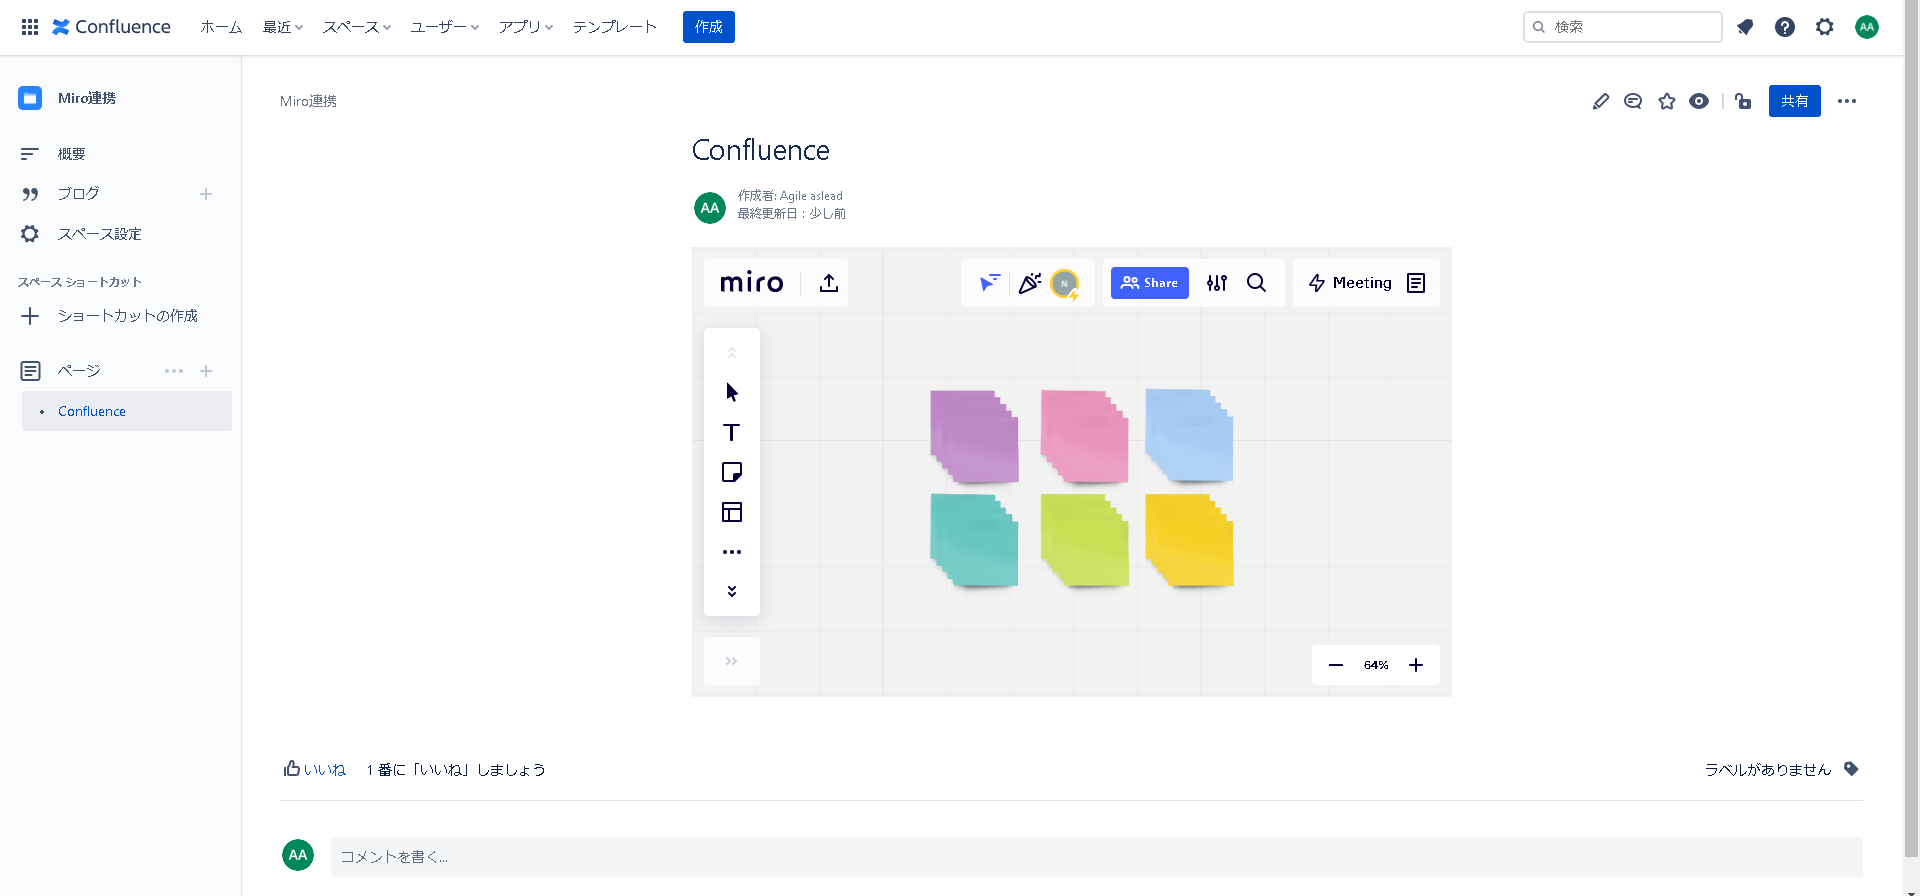Toggle the いいね like on this page
This screenshot has height=896, width=1920.
[x=315, y=769]
